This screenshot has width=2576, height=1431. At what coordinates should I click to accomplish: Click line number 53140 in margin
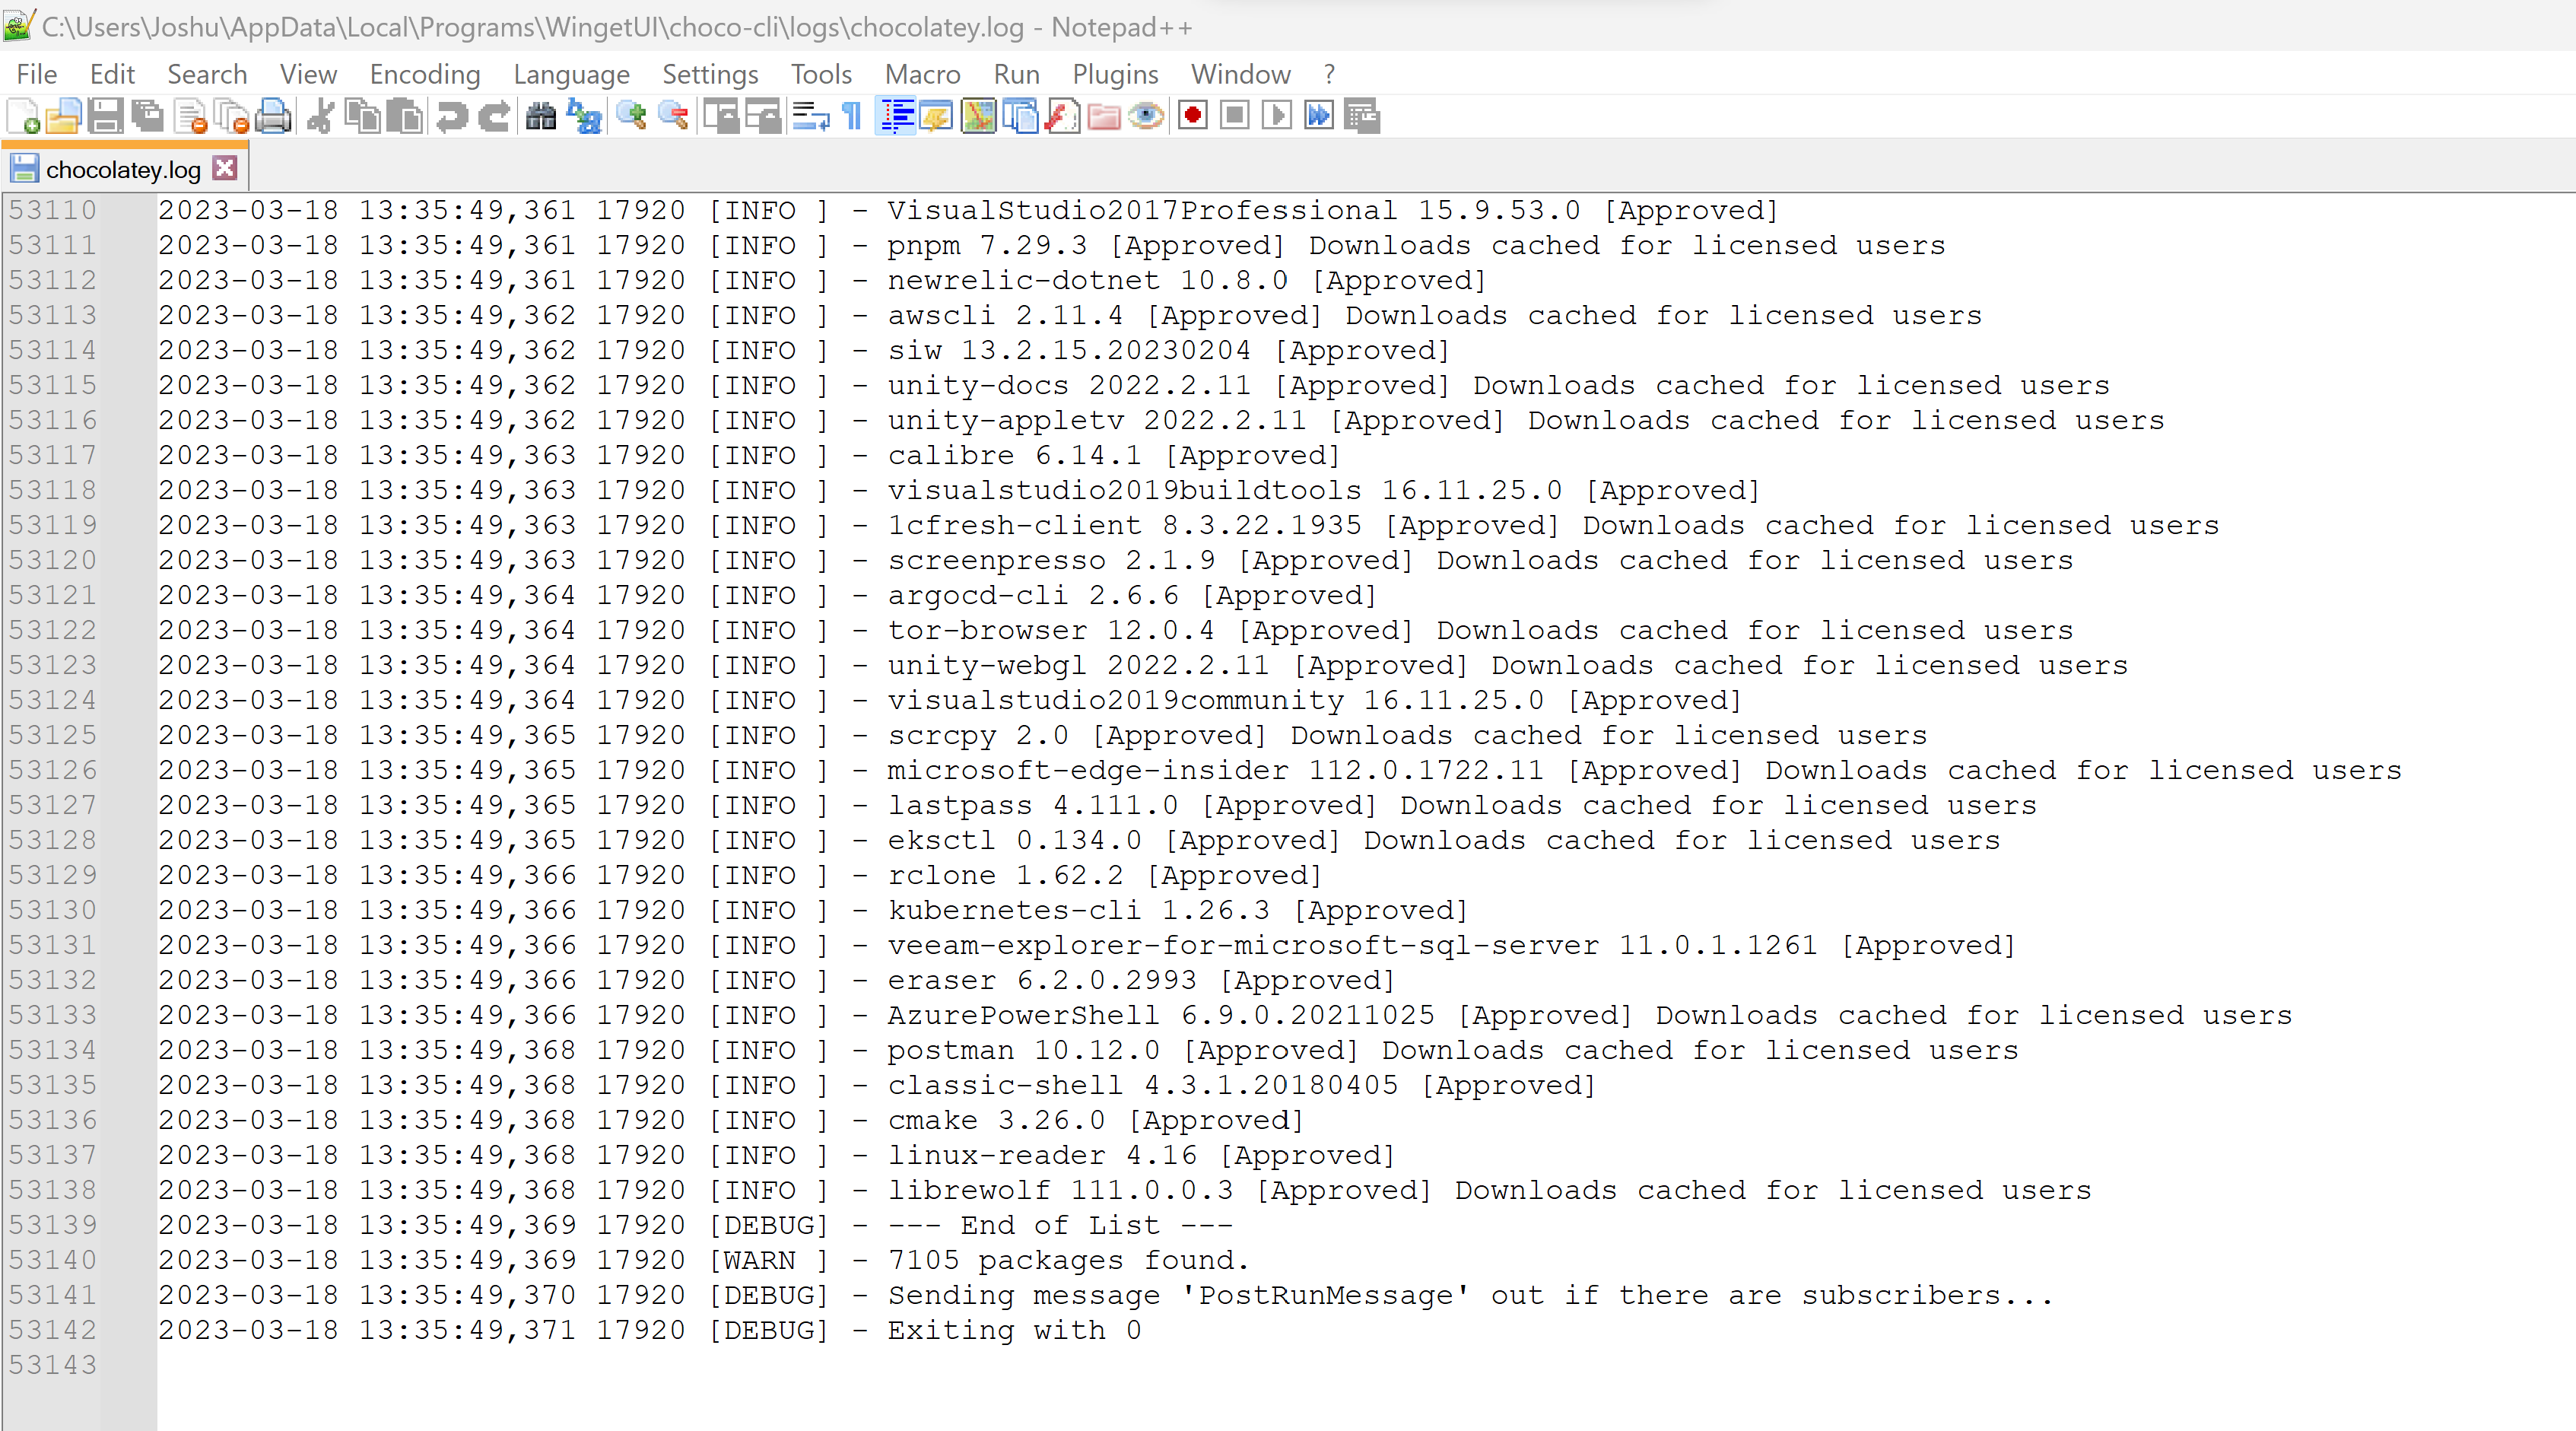pos(53,1260)
